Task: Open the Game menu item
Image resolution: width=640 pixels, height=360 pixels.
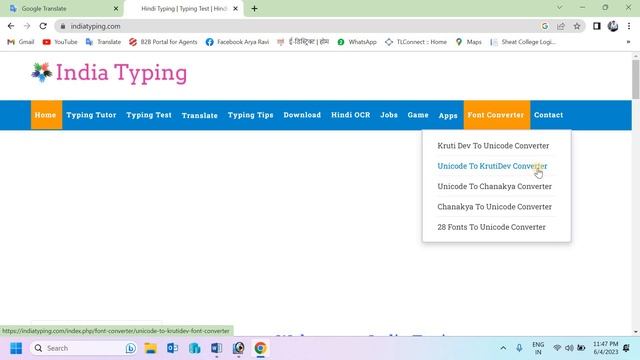Action: pos(418,115)
